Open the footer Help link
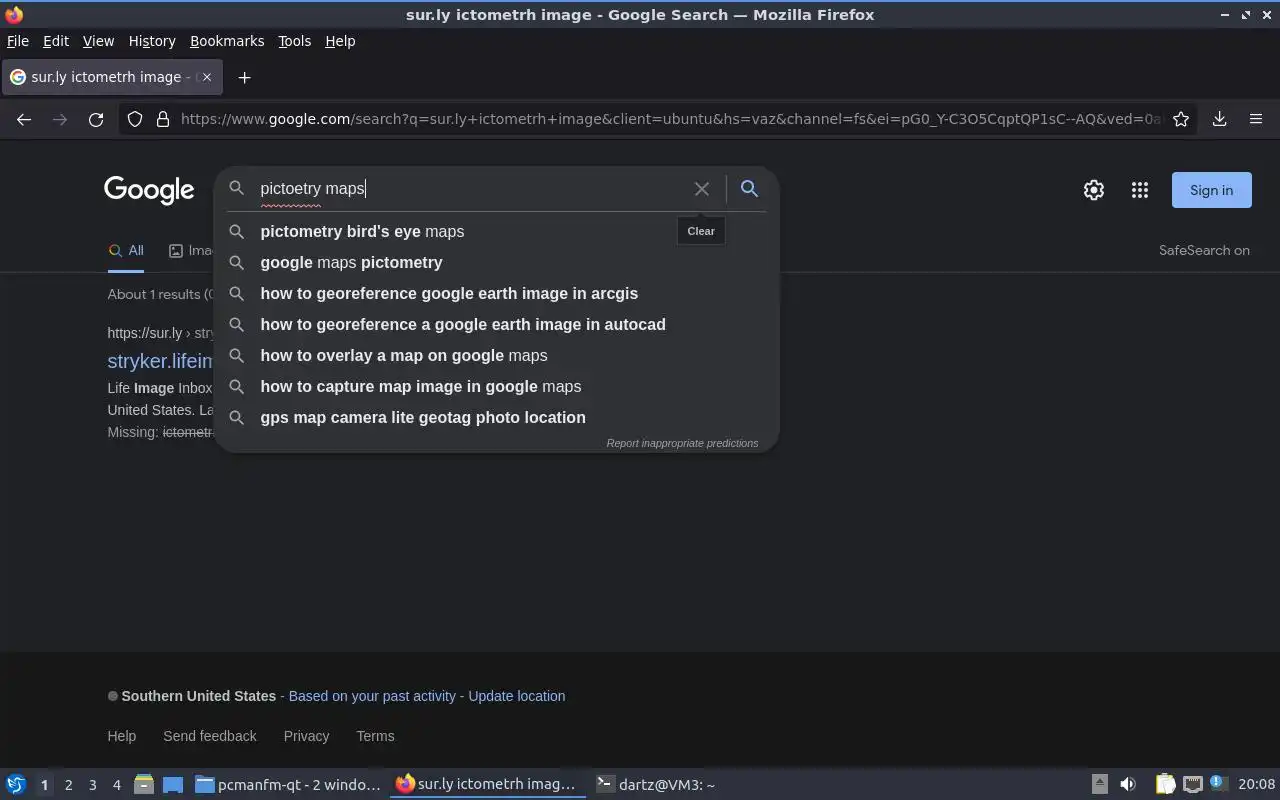Image resolution: width=1280 pixels, height=800 pixels. [122, 736]
